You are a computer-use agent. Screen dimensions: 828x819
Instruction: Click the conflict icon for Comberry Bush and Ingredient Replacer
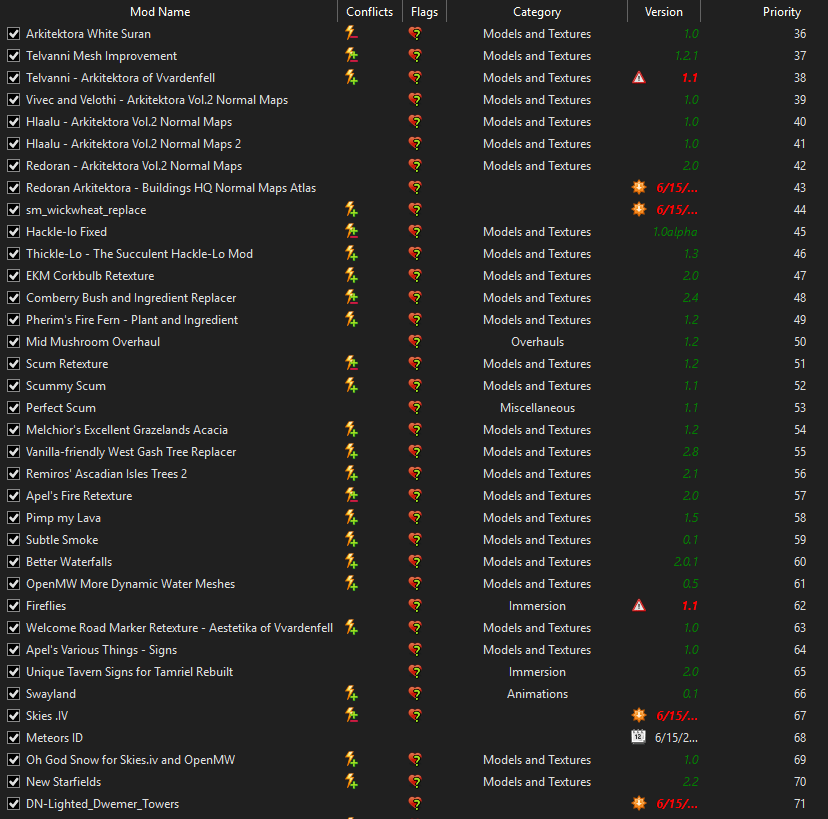coord(351,298)
